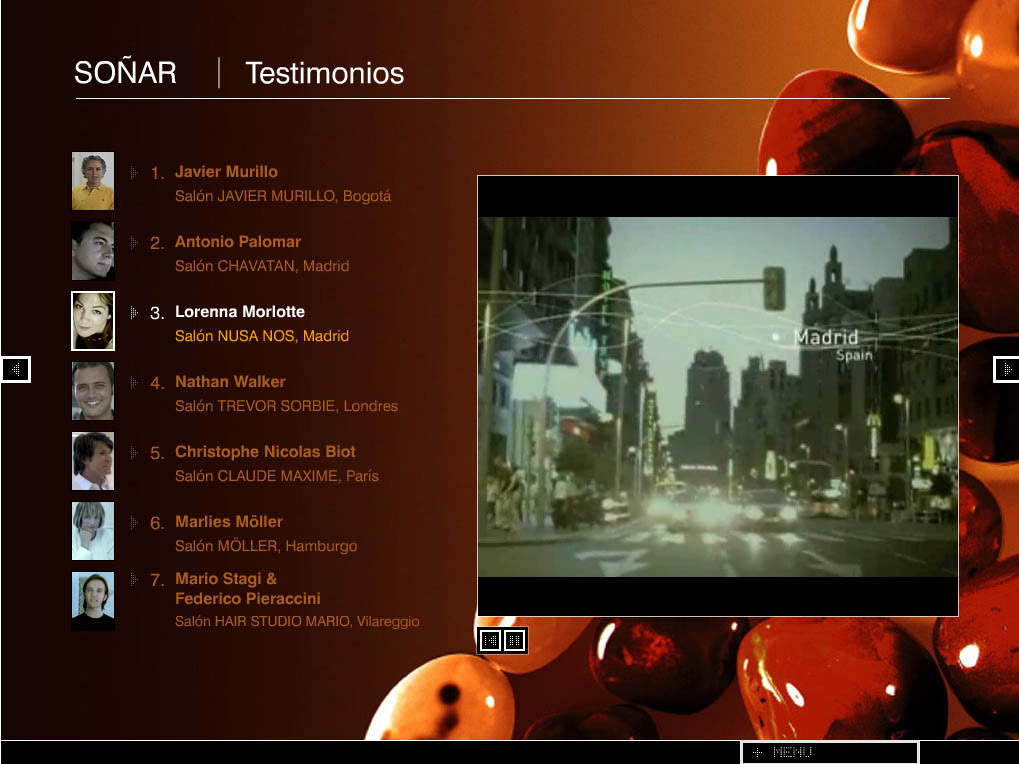Select Marlies Möller's portrait thumbnail
The width and height of the screenshot is (1019, 764).
coord(93,531)
